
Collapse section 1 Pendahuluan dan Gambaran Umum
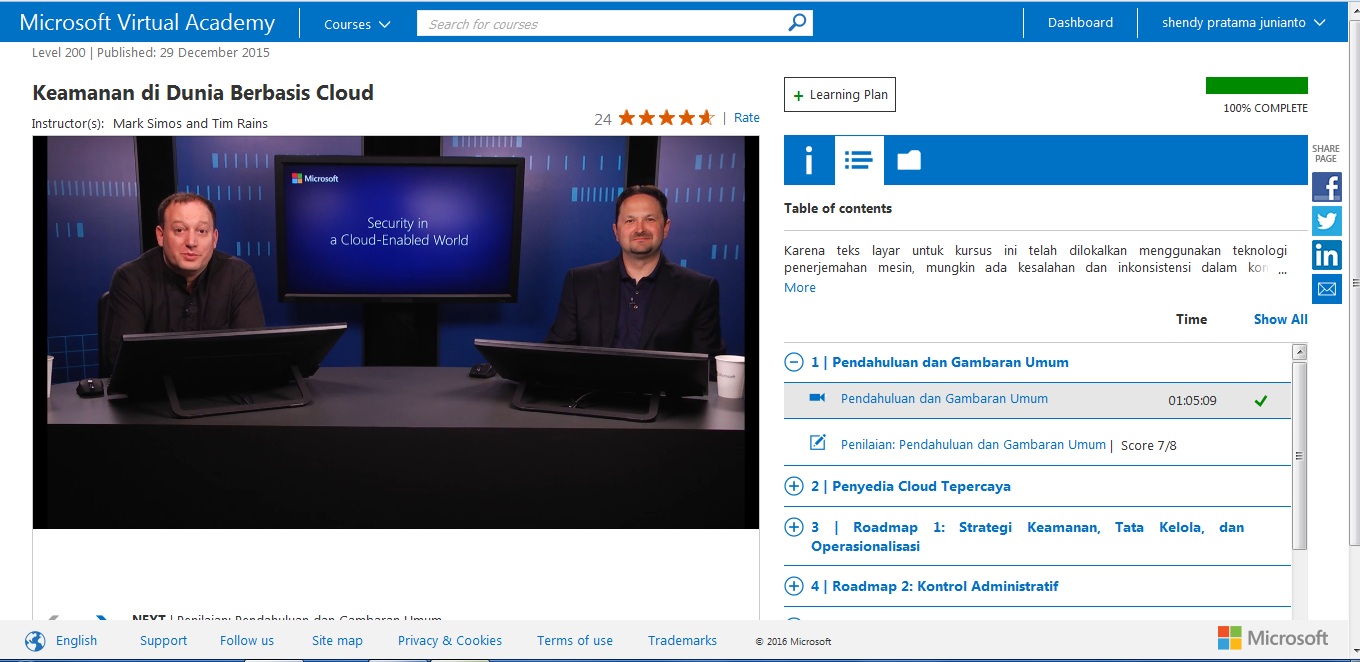[x=793, y=362]
